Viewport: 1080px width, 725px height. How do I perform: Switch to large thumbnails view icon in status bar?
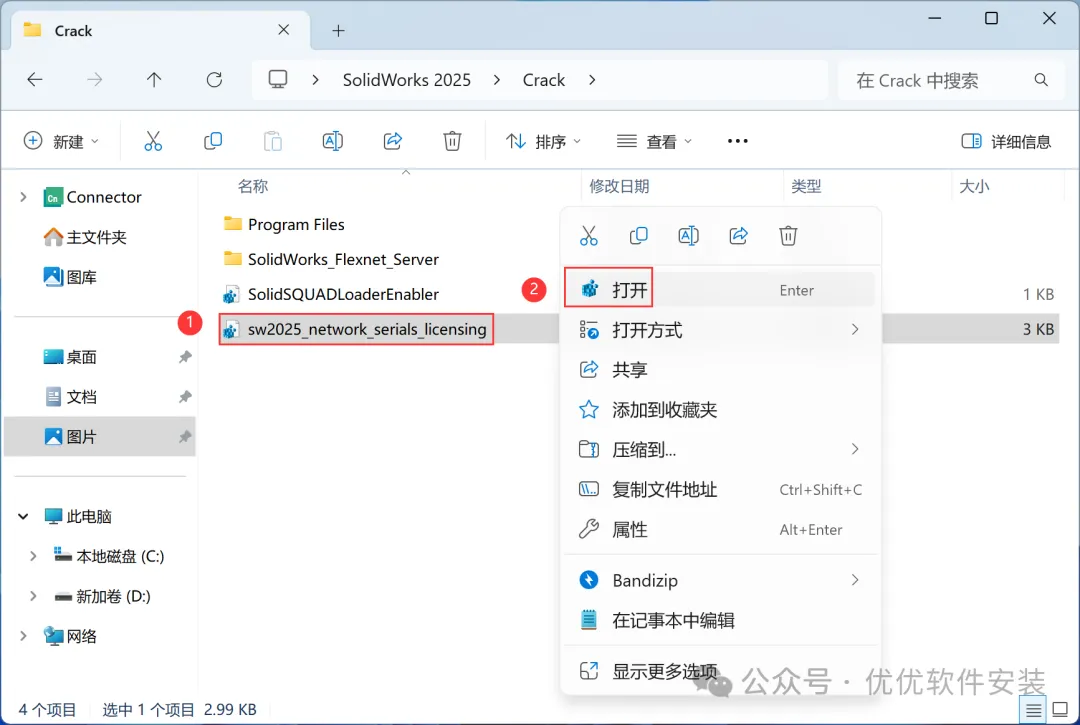pyautogui.click(x=1061, y=710)
